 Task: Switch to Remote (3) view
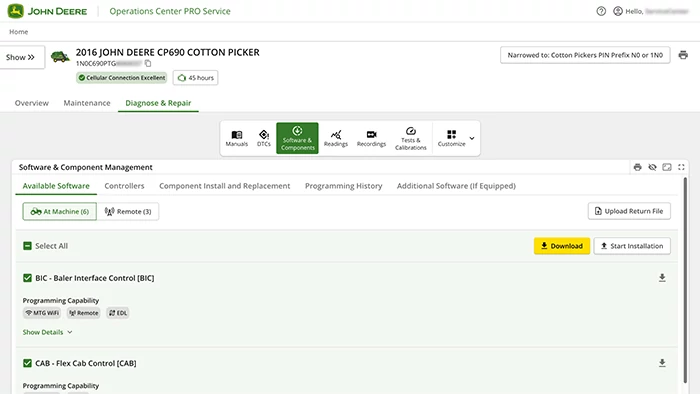(x=128, y=212)
